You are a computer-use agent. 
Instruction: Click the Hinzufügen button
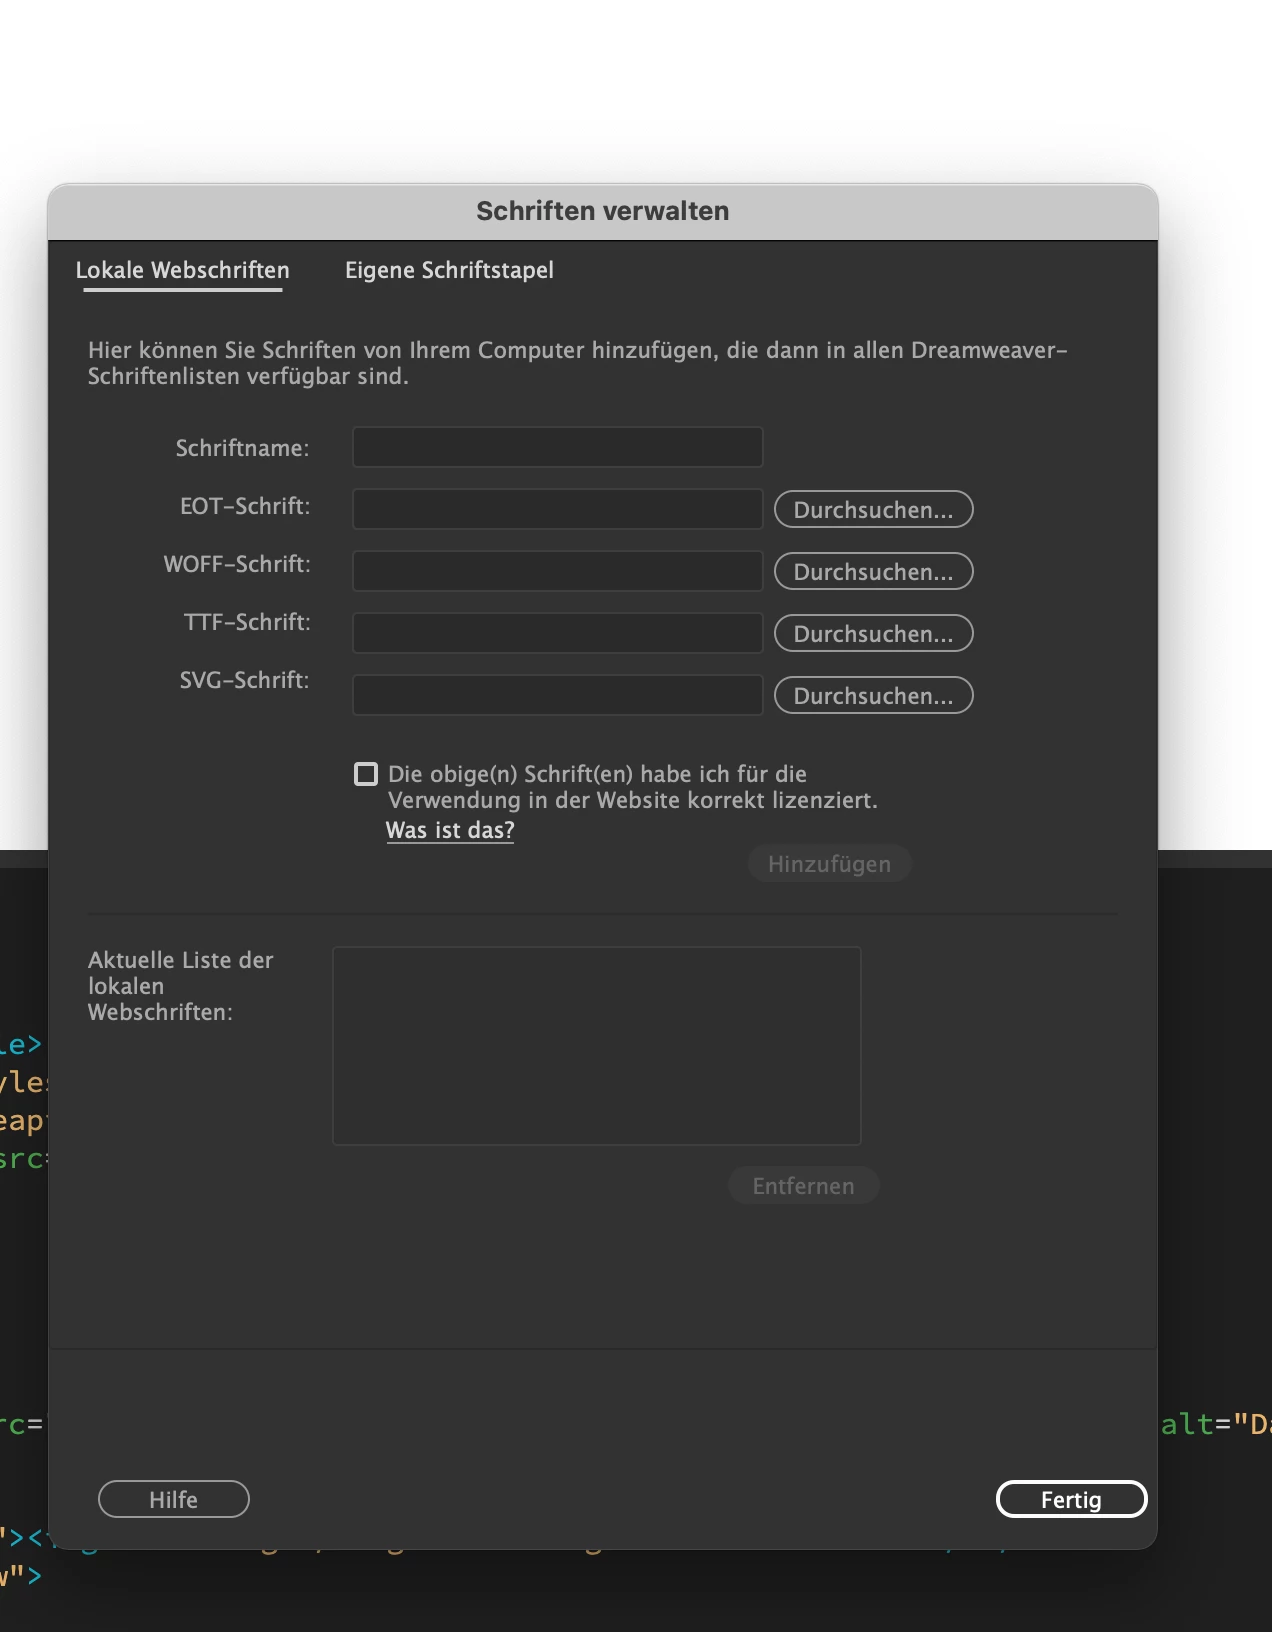point(829,864)
